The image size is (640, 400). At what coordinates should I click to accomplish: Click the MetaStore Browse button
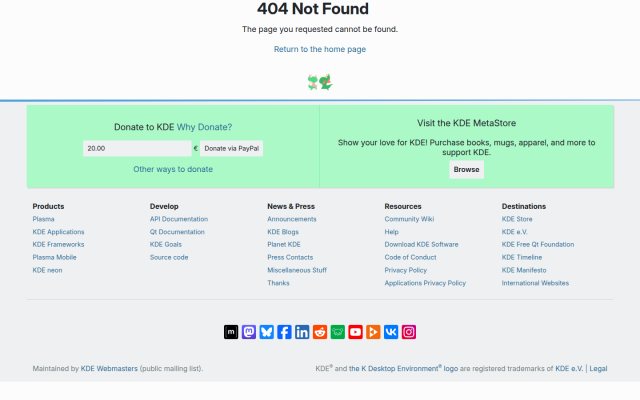[x=467, y=169]
